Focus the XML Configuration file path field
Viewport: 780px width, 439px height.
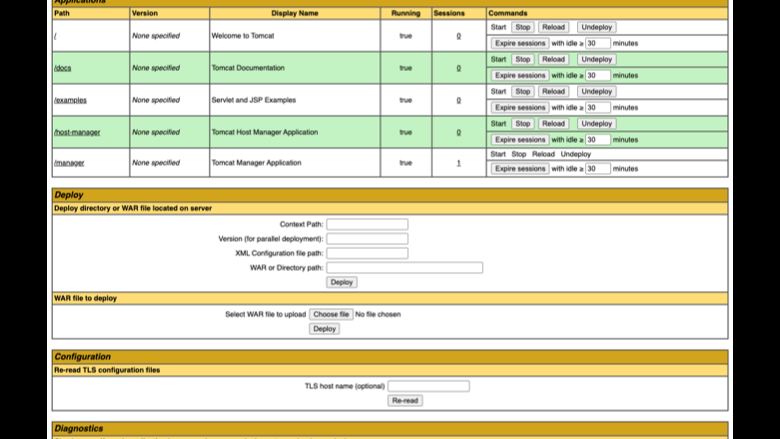tap(367, 253)
